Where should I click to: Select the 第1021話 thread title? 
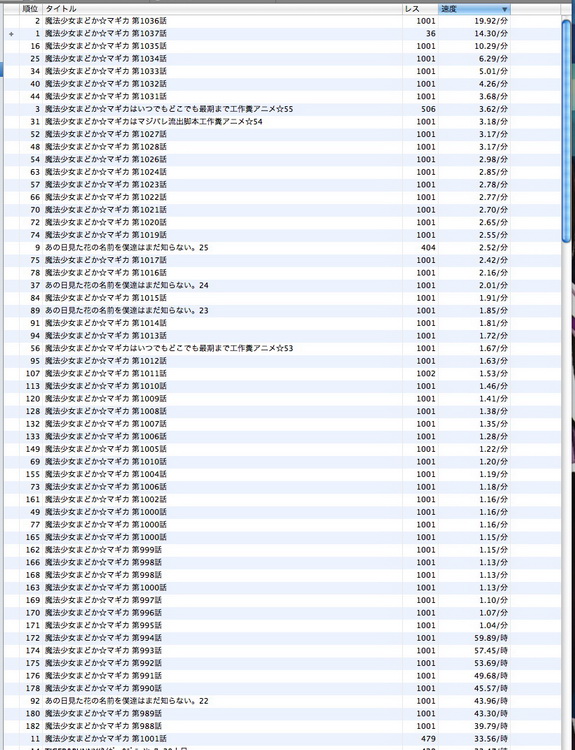pyautogui.click(x=106, y=210)
